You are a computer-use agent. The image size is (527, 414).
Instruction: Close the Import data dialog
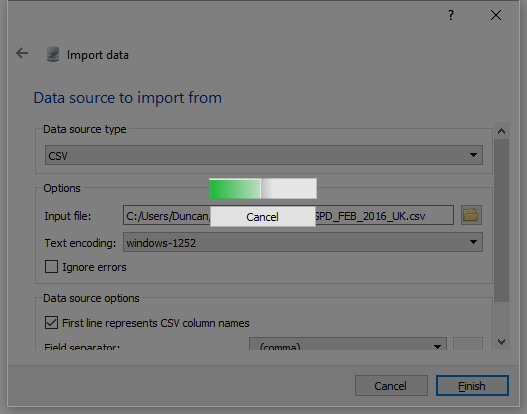[x=496, y=15]
